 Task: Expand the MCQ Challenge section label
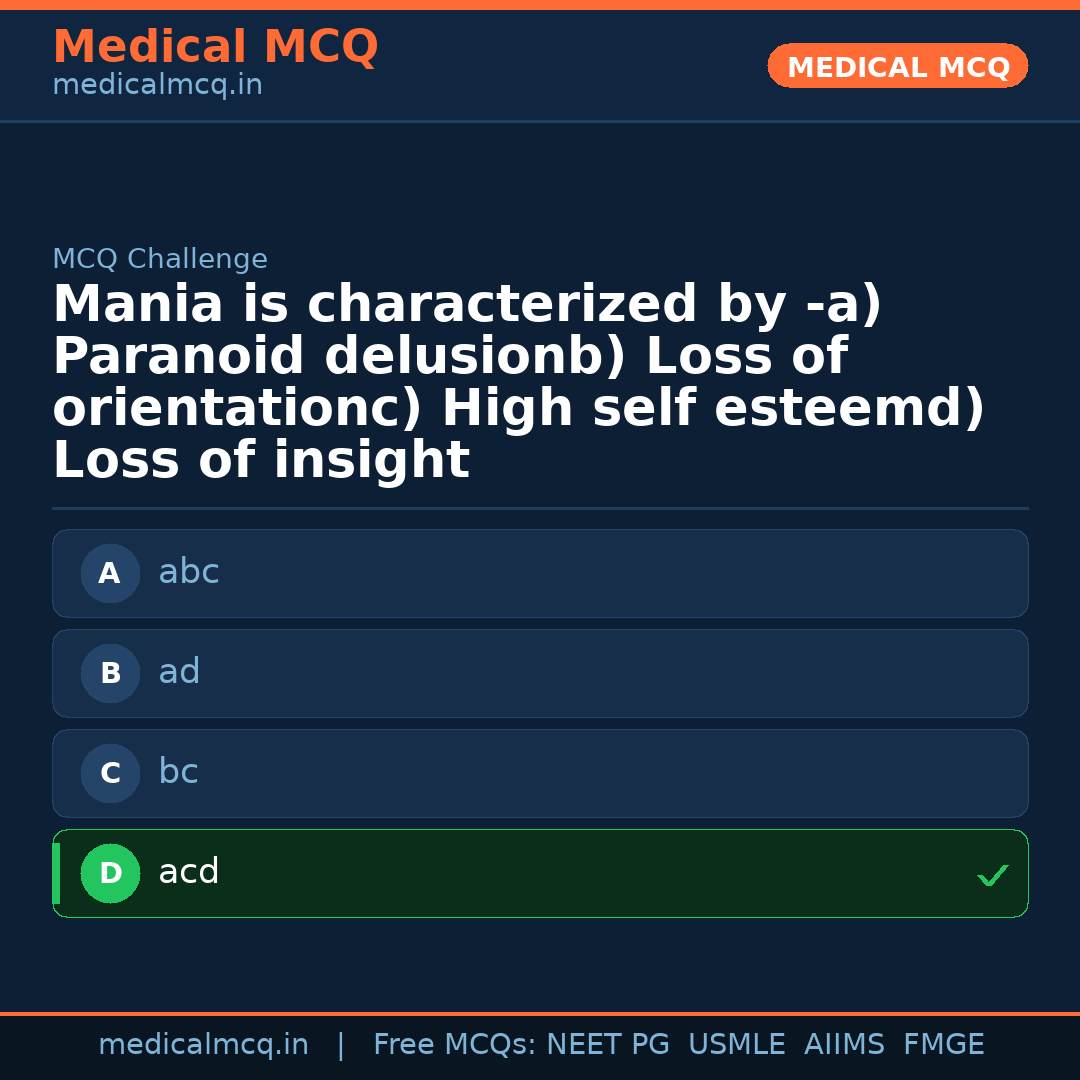coord(160,258)
